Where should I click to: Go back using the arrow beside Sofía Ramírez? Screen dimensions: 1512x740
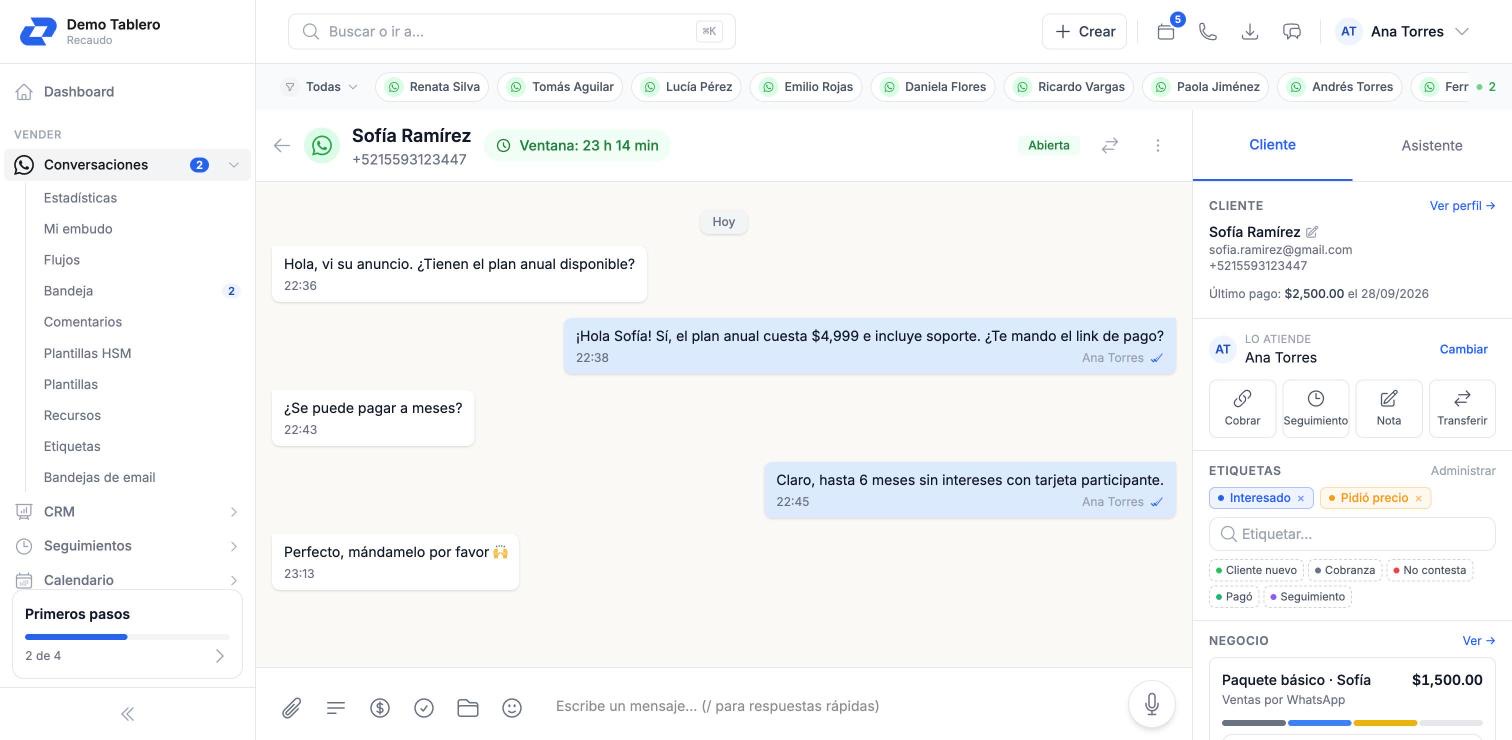tap(282, 145)
